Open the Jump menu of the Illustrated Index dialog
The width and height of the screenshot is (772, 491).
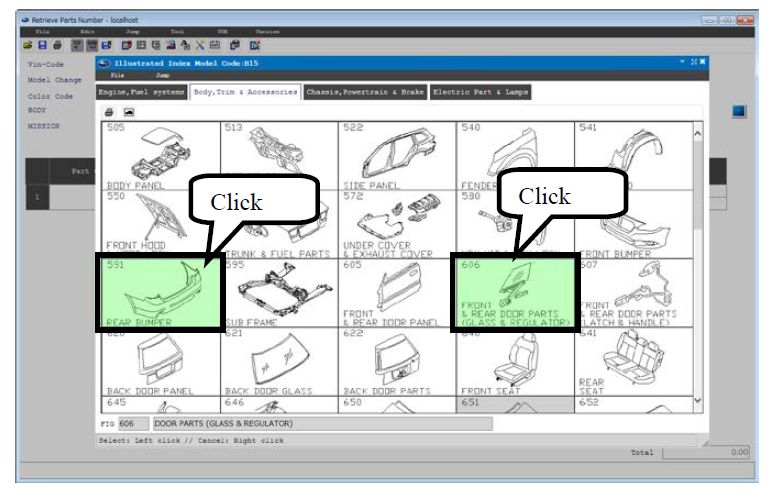point(162,75)
